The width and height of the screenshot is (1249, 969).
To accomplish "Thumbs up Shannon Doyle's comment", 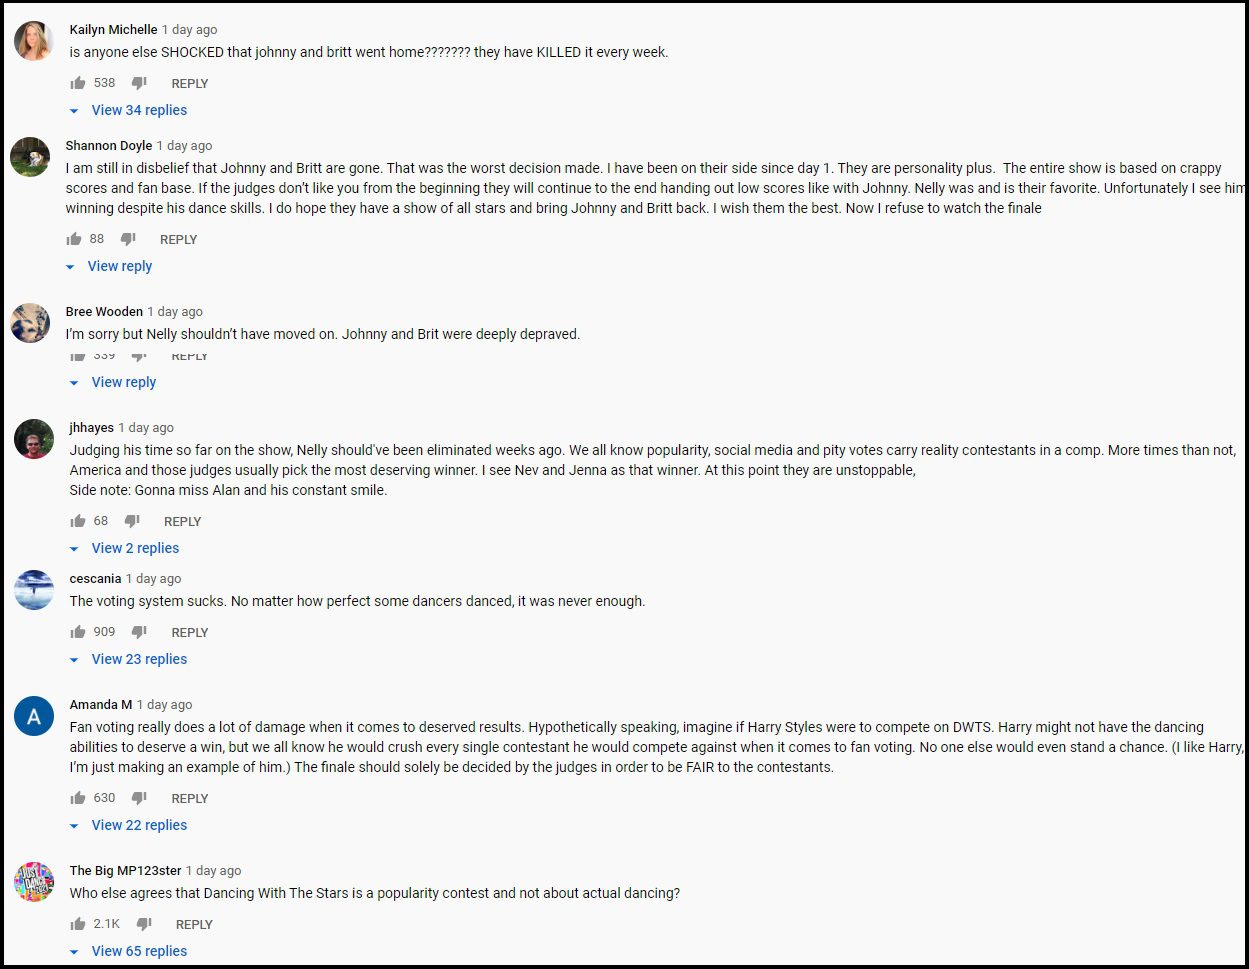I will pos(74,239).
